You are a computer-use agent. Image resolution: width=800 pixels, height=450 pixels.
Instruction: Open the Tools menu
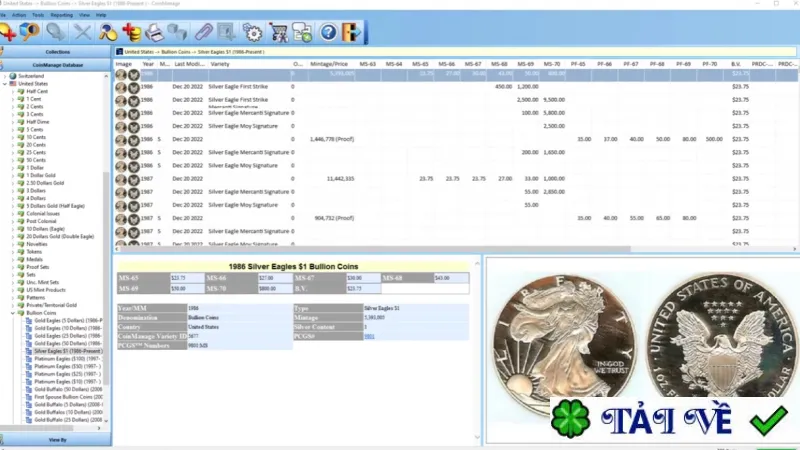pos(38,15)
